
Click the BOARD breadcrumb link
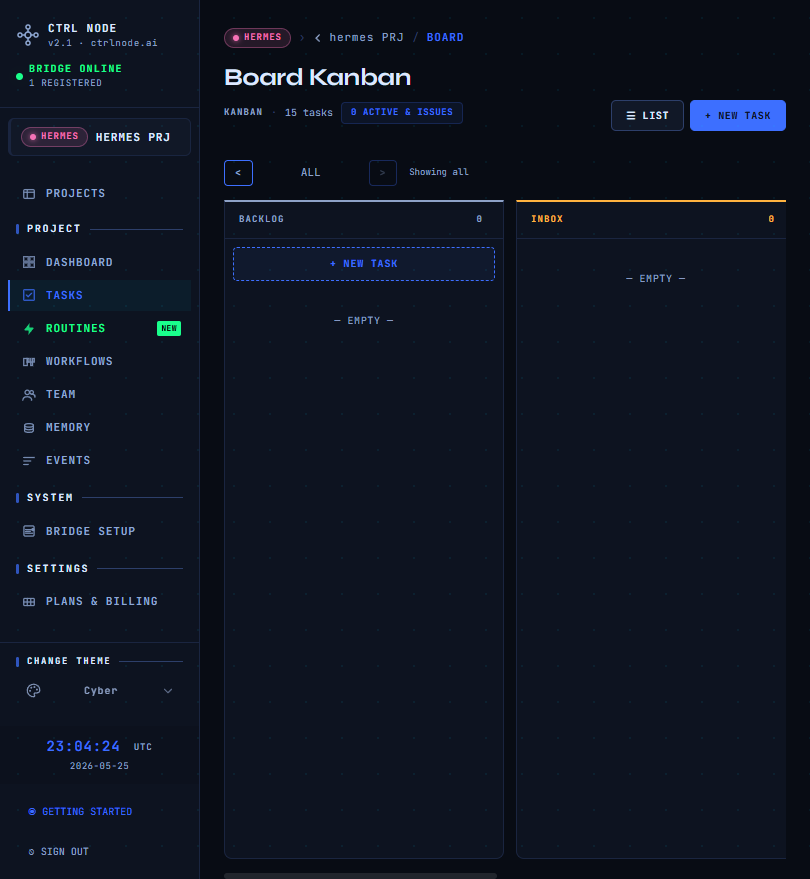click(x=445, y=38)
